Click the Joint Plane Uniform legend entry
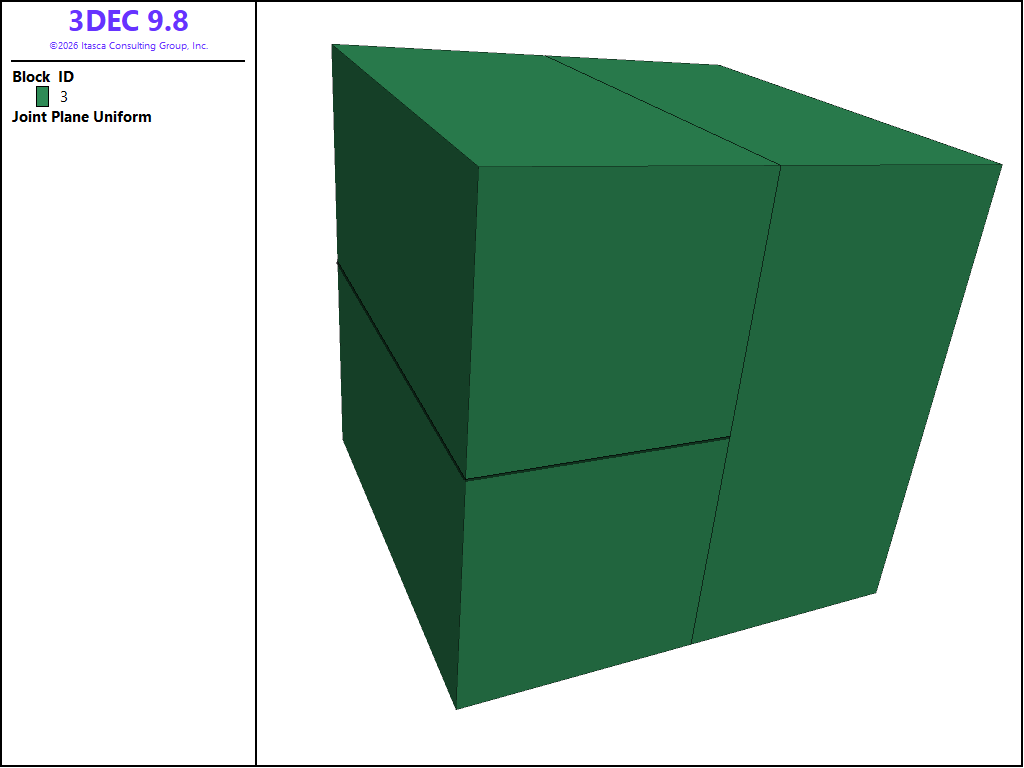1024x768 pixels. click(x=82, y=117)
